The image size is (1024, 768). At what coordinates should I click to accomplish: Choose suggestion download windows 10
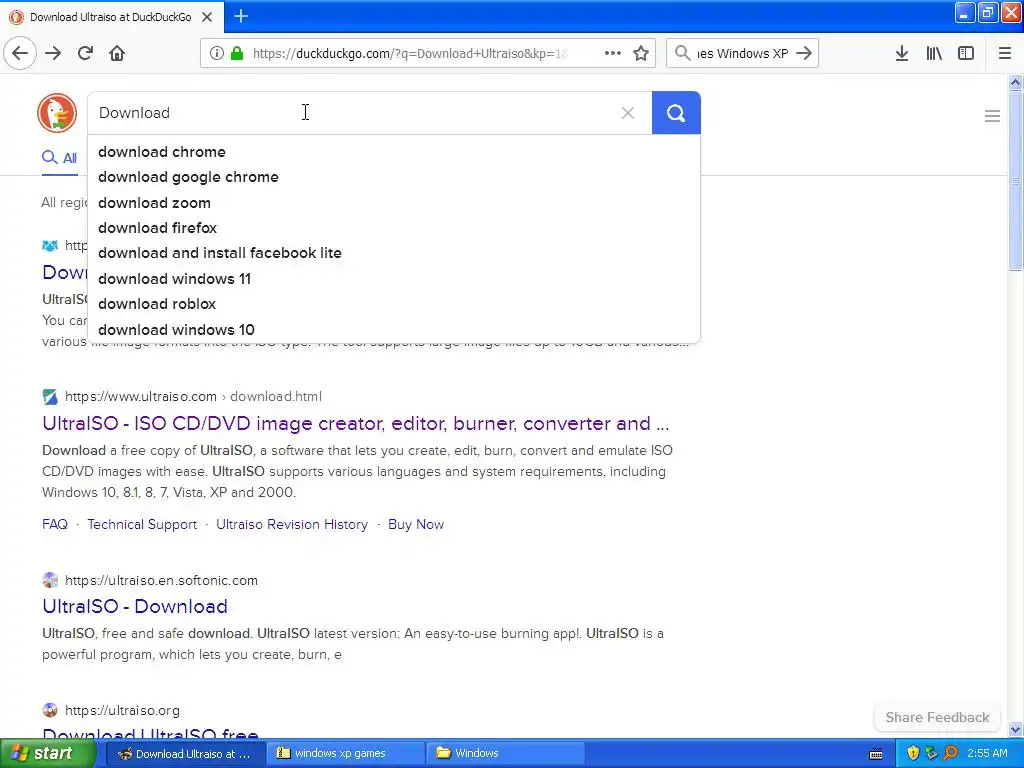click(394, 330)
